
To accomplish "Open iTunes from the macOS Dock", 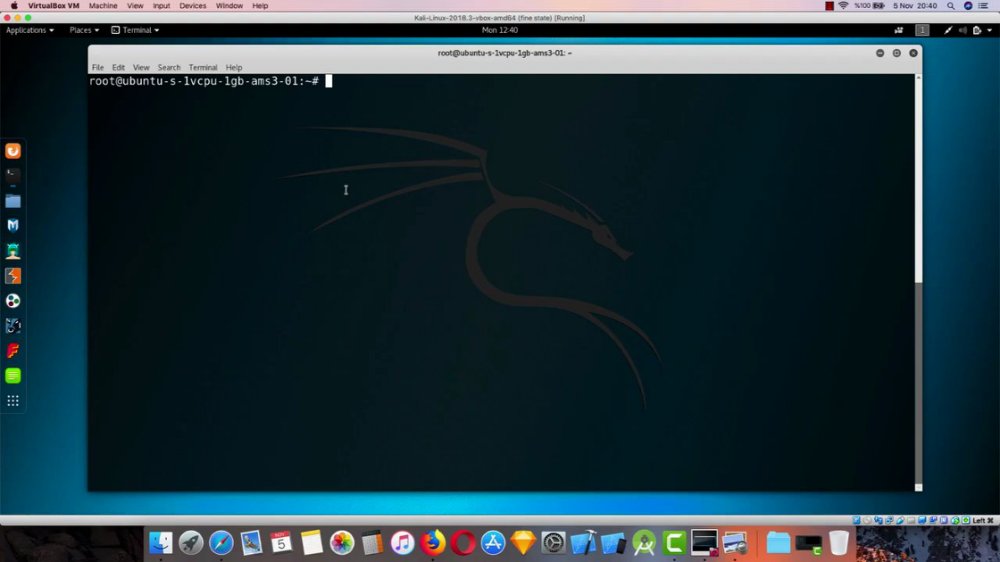I will pyautogui.click(x=402, y=543).
